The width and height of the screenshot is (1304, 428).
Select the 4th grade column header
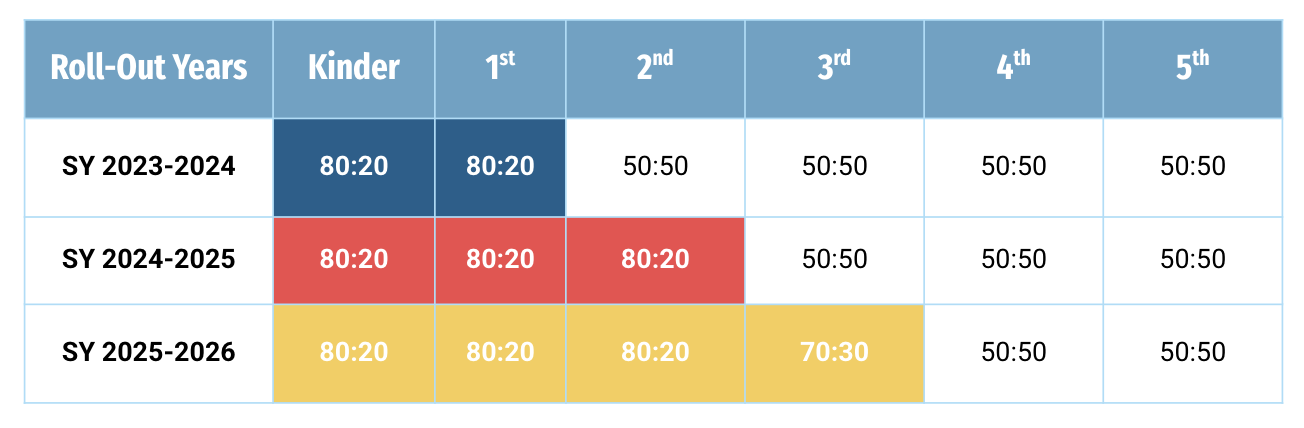[1013, 68]
